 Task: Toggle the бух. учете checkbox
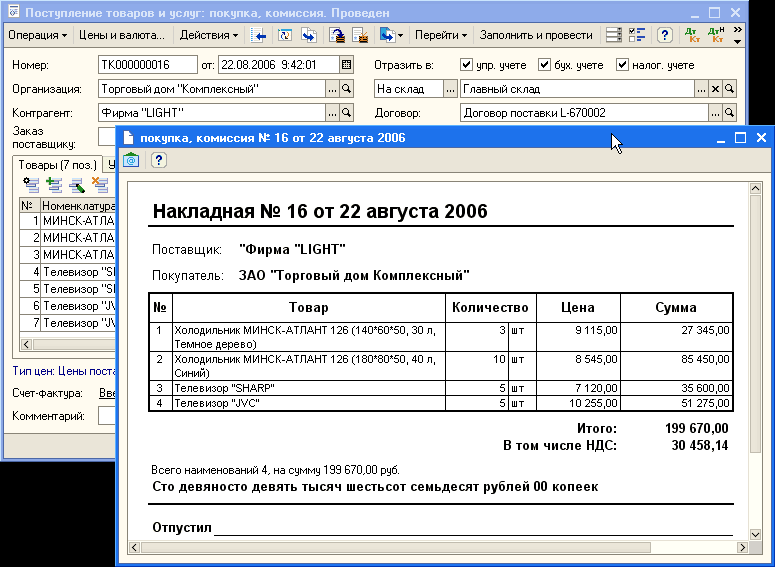coord(544,64)
